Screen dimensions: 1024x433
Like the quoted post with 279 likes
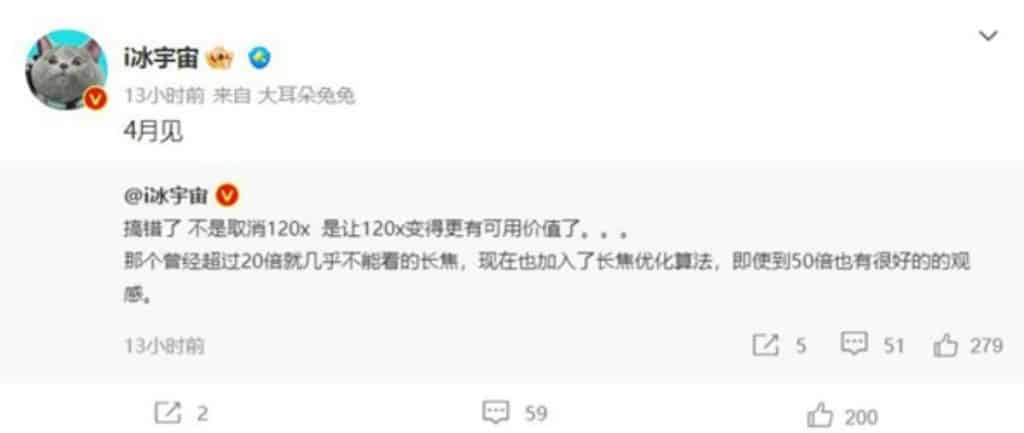[968, 345]
